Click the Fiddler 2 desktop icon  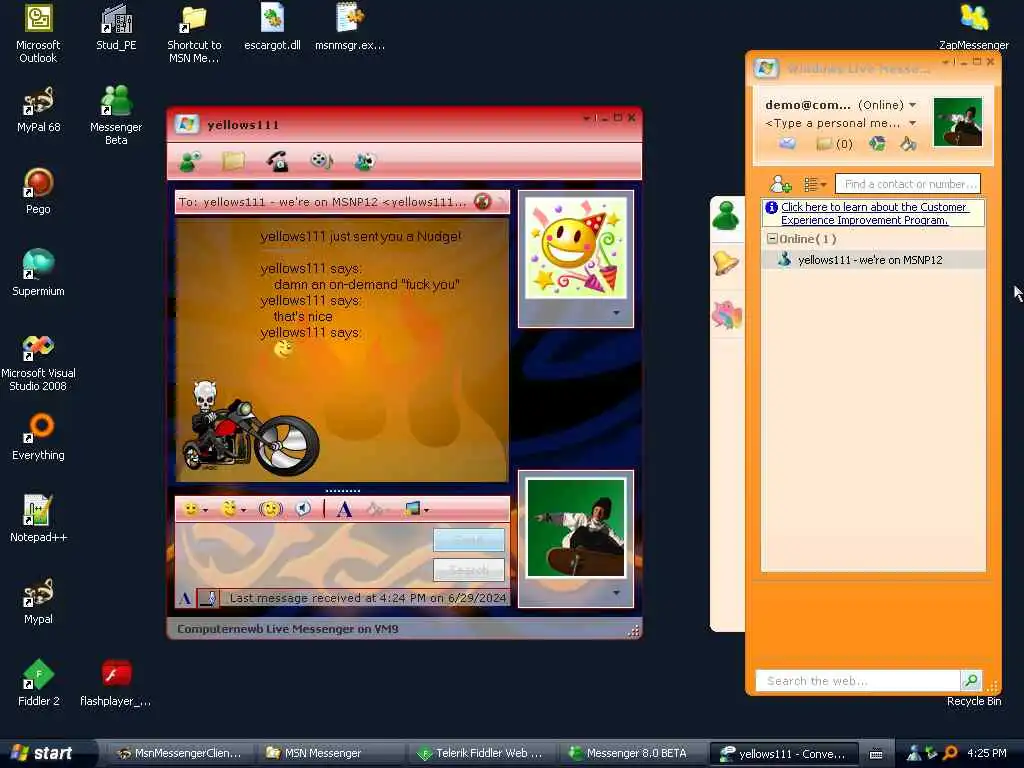(x=38, y=683)
